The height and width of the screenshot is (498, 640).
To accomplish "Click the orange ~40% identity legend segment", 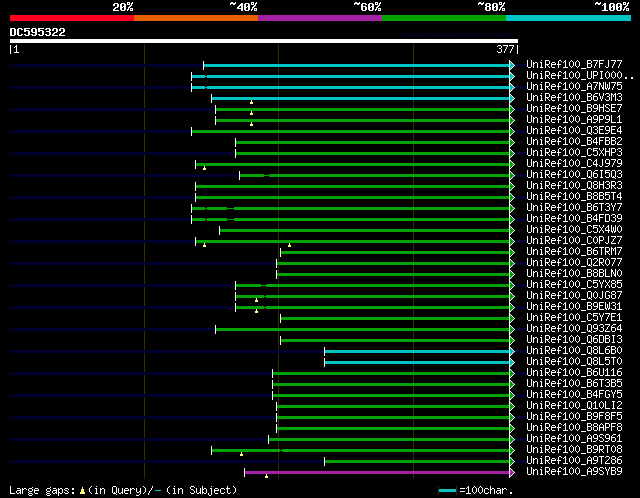I will pos(196,18).
